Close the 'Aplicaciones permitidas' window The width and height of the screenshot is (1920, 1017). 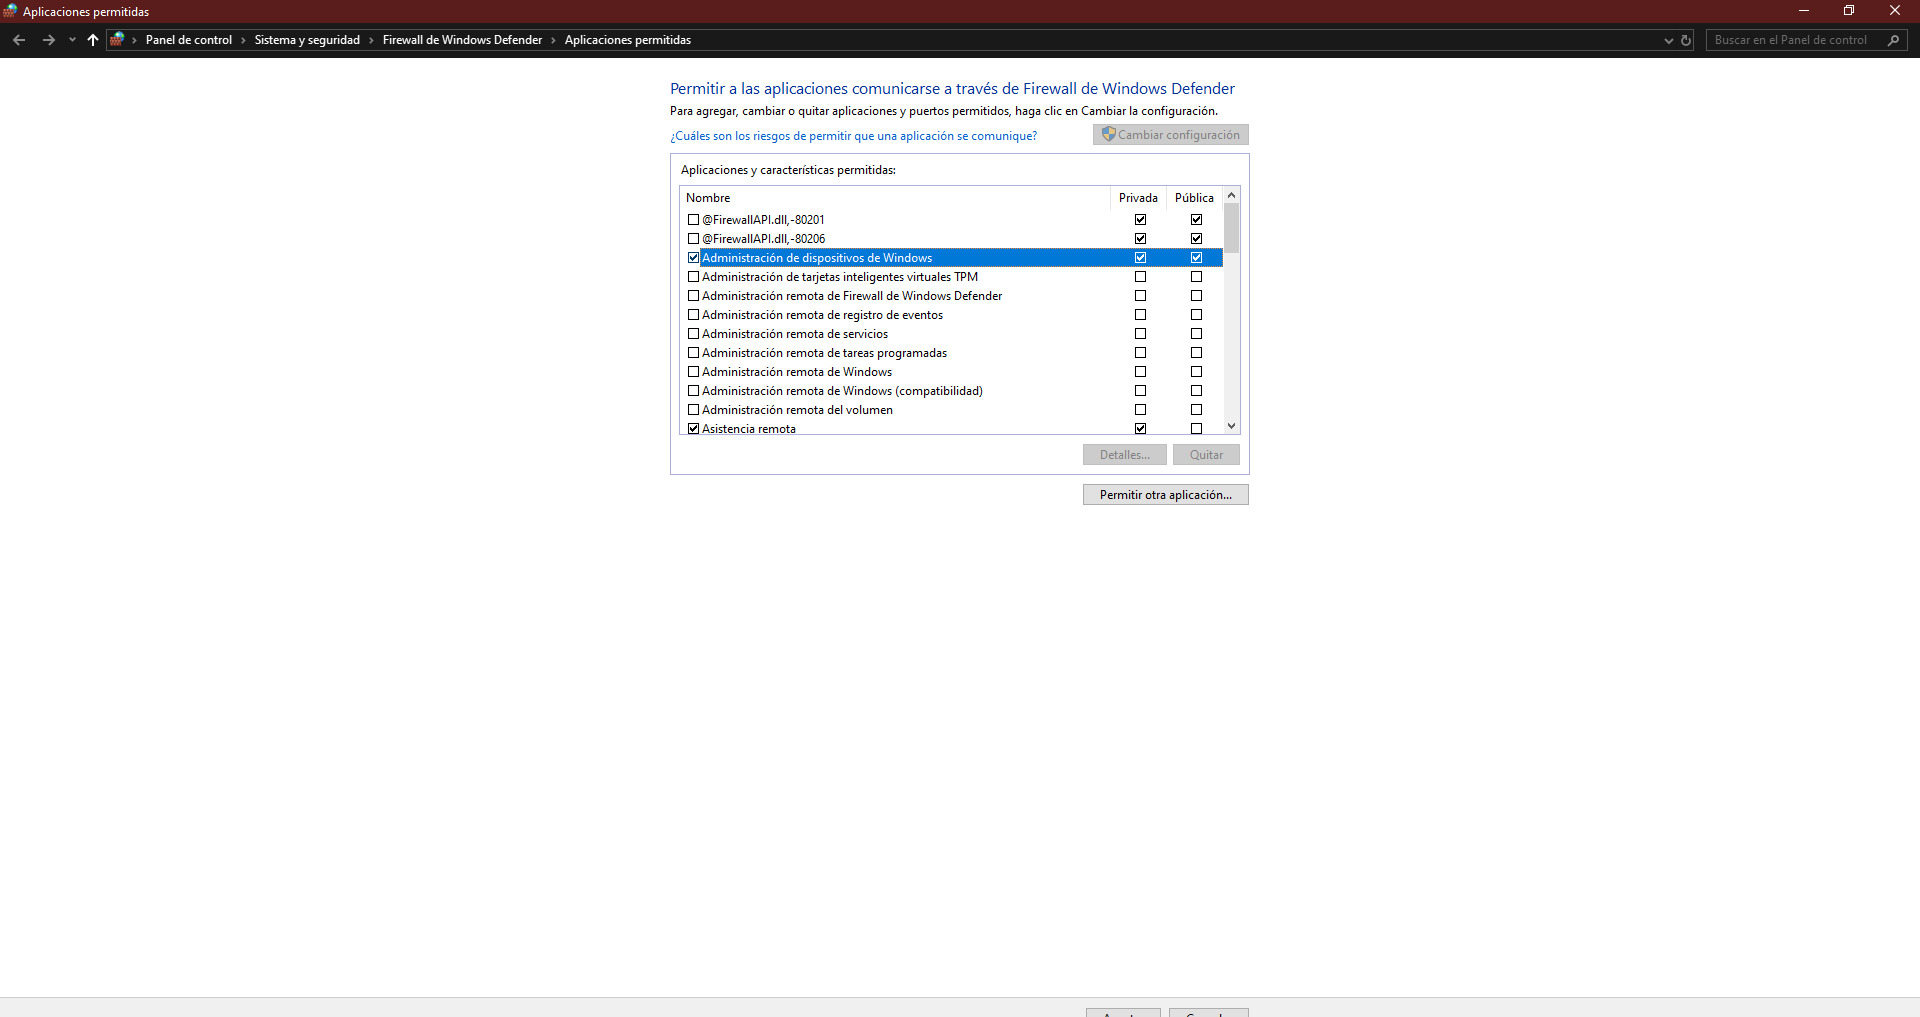(1895, 11)
